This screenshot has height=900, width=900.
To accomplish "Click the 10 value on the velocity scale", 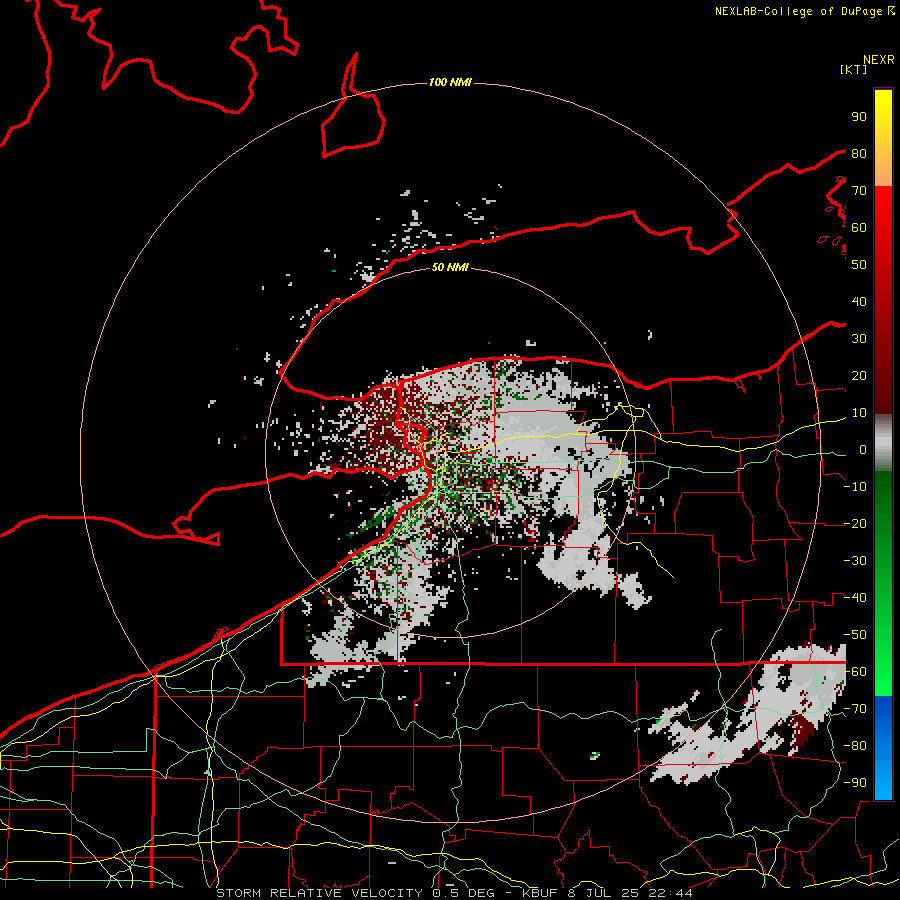I will 859,413.
